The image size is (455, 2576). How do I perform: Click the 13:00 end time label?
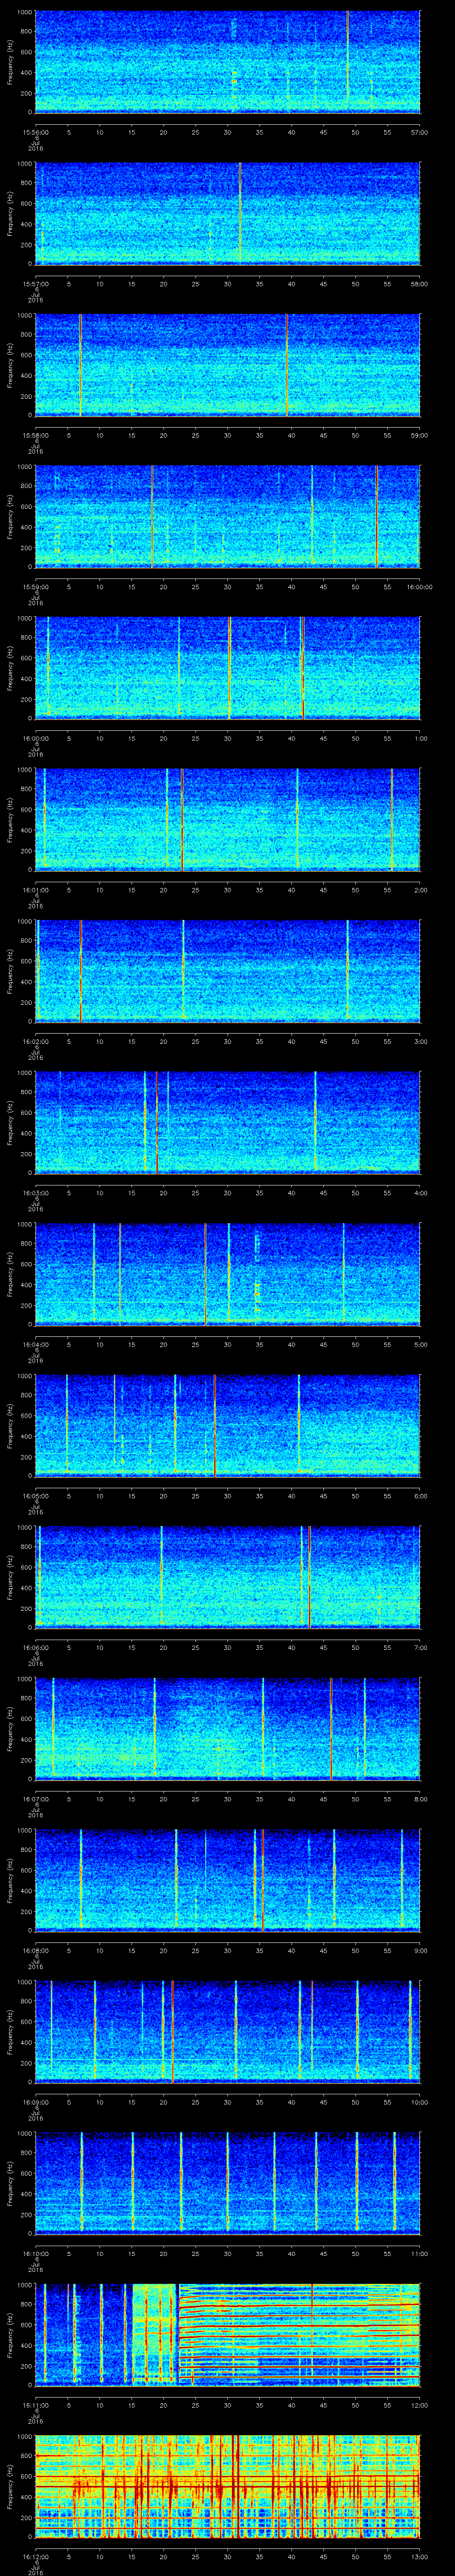pyautogui.click(x=420, y=2556)
